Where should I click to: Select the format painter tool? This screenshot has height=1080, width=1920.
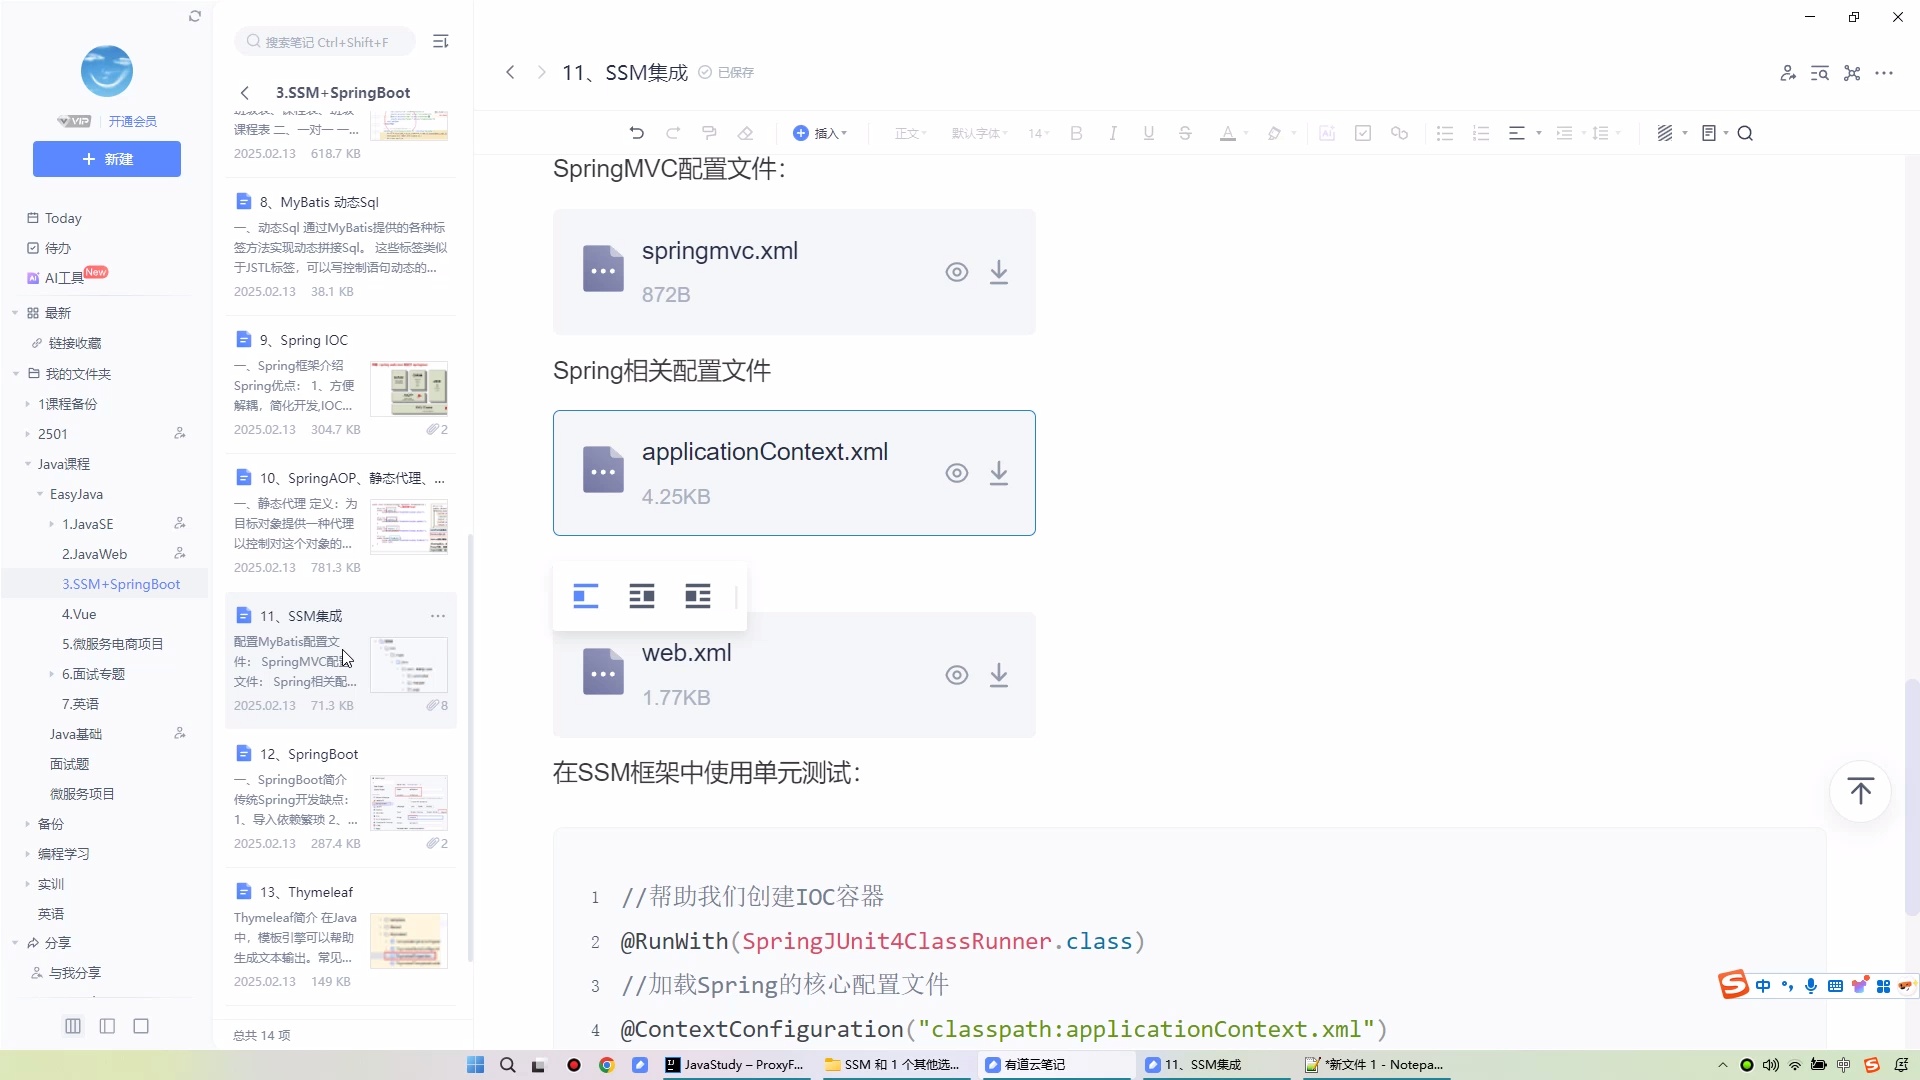(710, 132)
